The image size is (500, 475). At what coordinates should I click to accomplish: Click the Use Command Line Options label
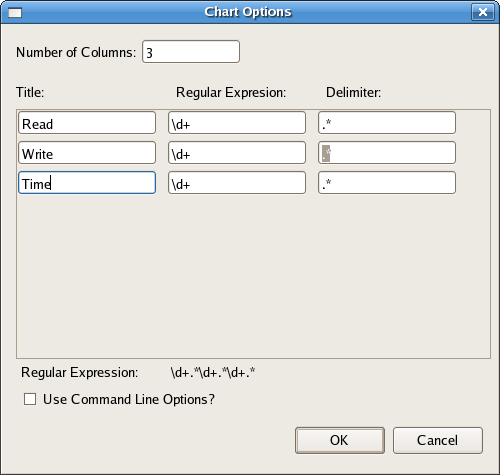tap(129, 399)
